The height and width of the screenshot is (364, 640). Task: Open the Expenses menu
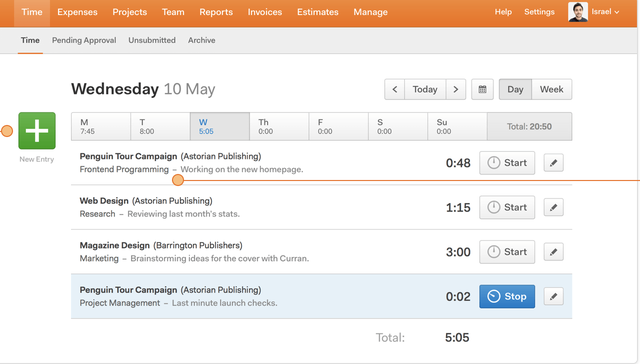(77, 12)
